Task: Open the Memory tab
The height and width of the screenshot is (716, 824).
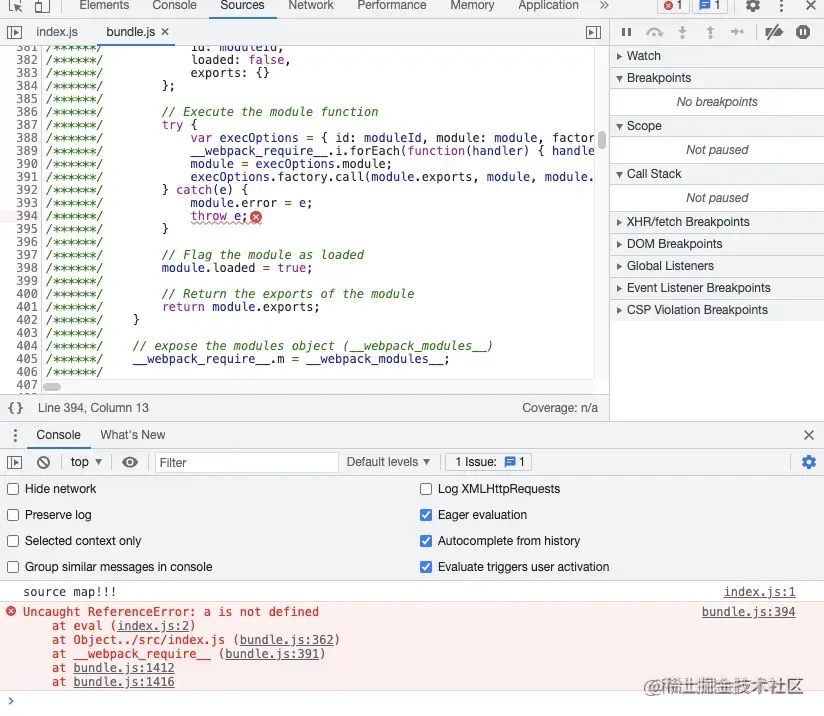Action: (472, 5)
